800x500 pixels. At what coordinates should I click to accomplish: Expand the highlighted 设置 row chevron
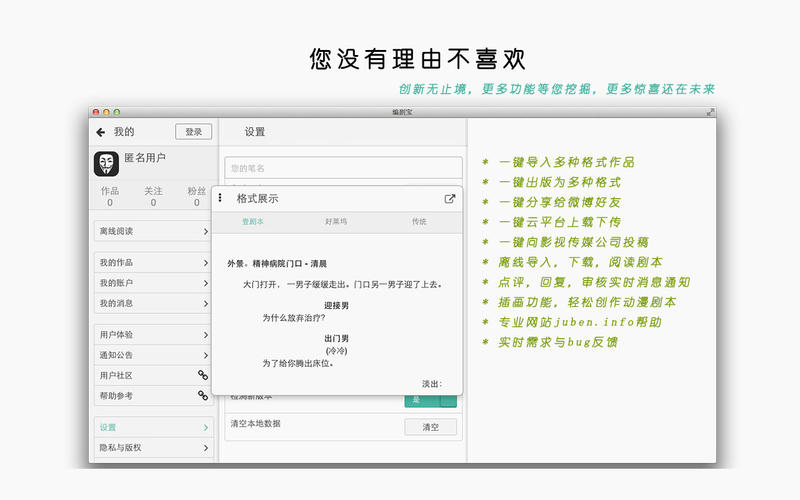pyautogui.click(x=206, y=428)
